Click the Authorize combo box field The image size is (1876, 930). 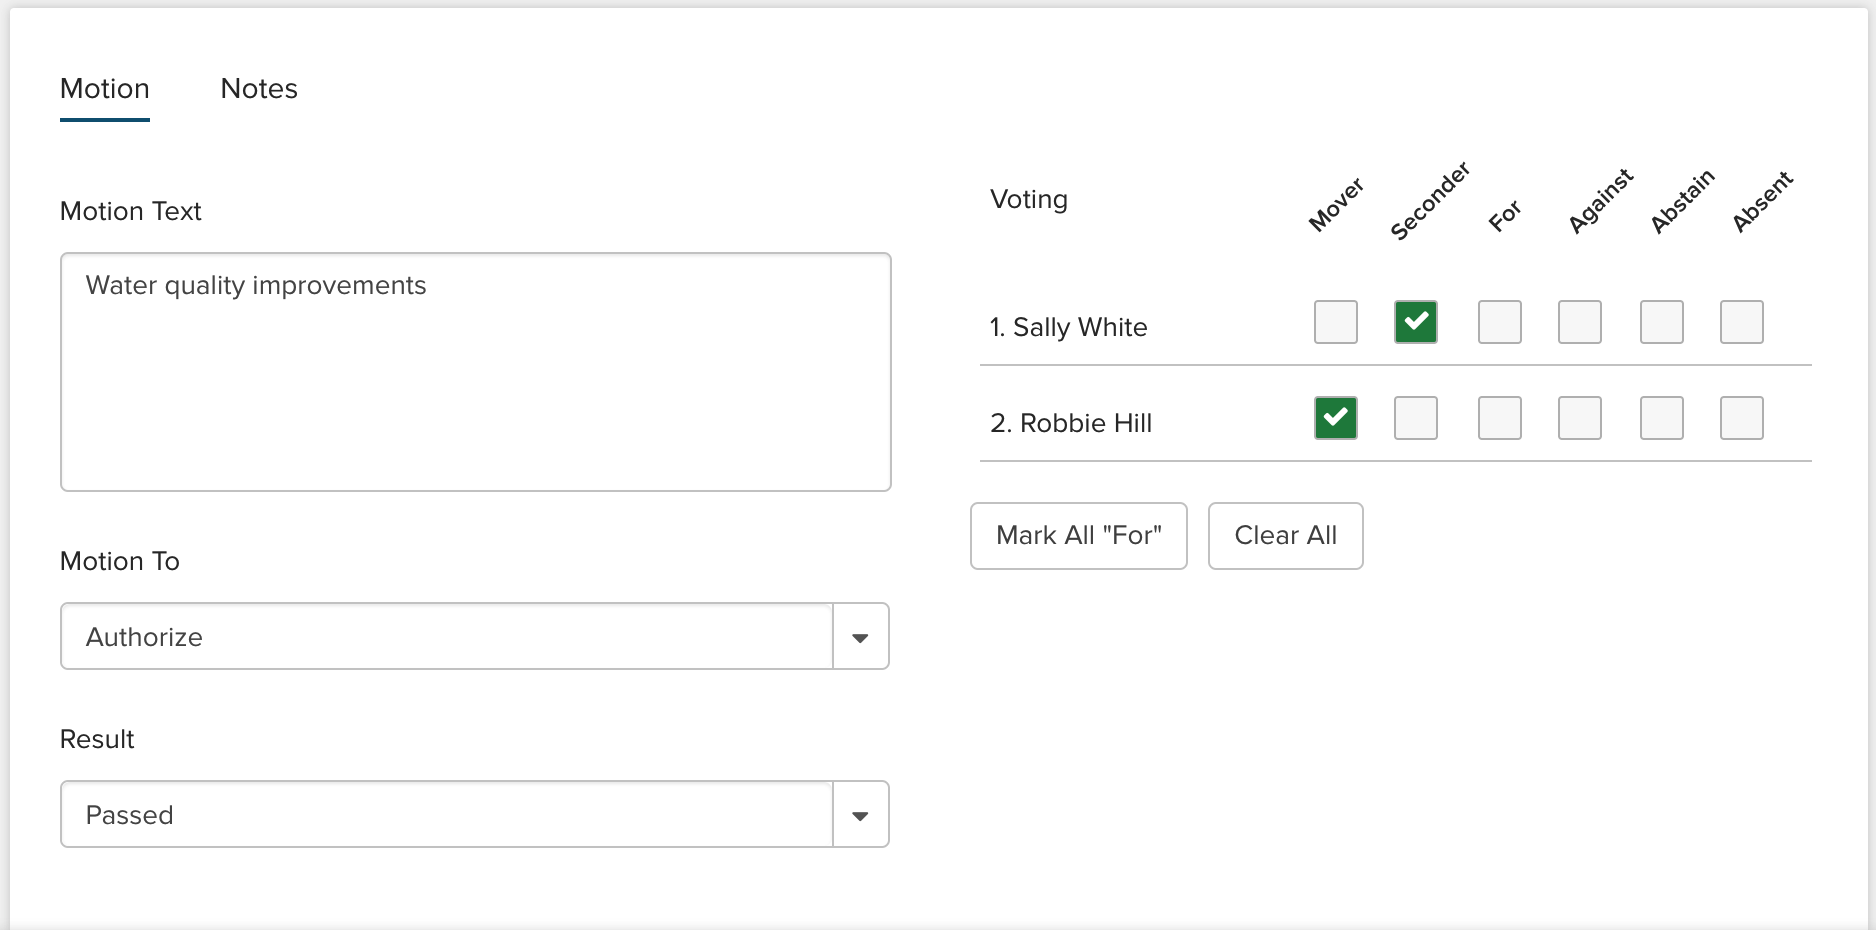point(447,637)
